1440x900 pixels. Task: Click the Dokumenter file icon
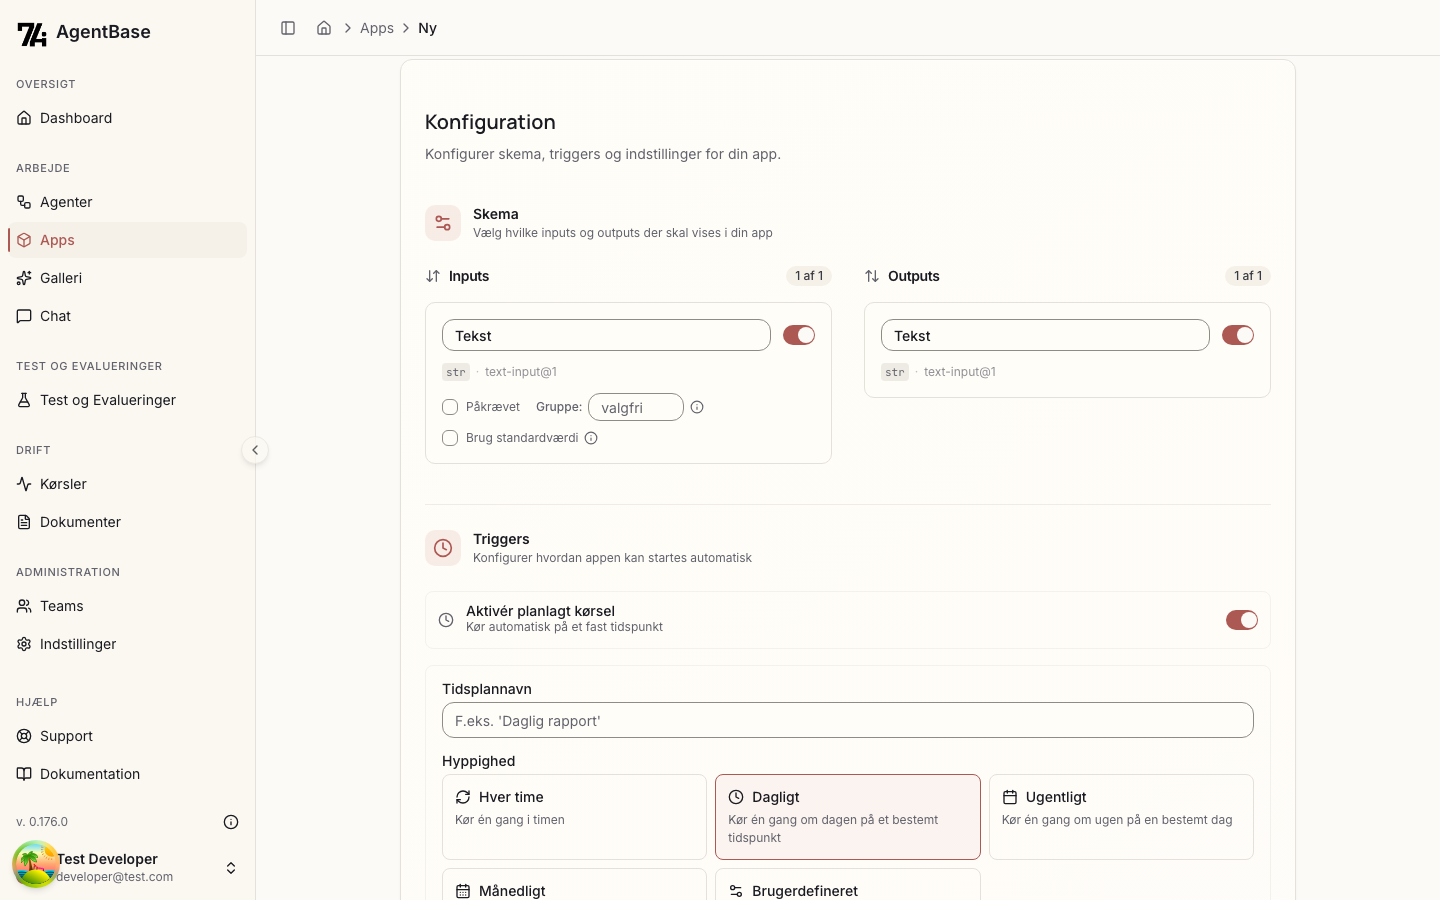(24, 522)
